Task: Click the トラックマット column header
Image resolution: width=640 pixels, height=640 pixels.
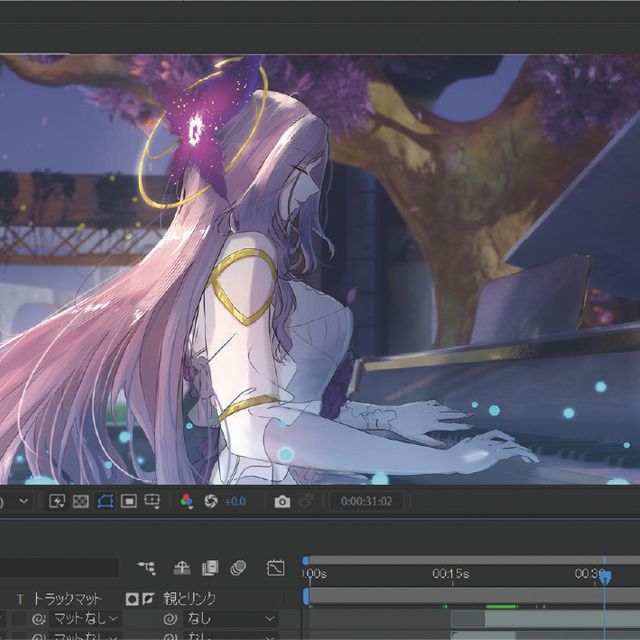Action: pyautogui.click(x=67, y=599)
